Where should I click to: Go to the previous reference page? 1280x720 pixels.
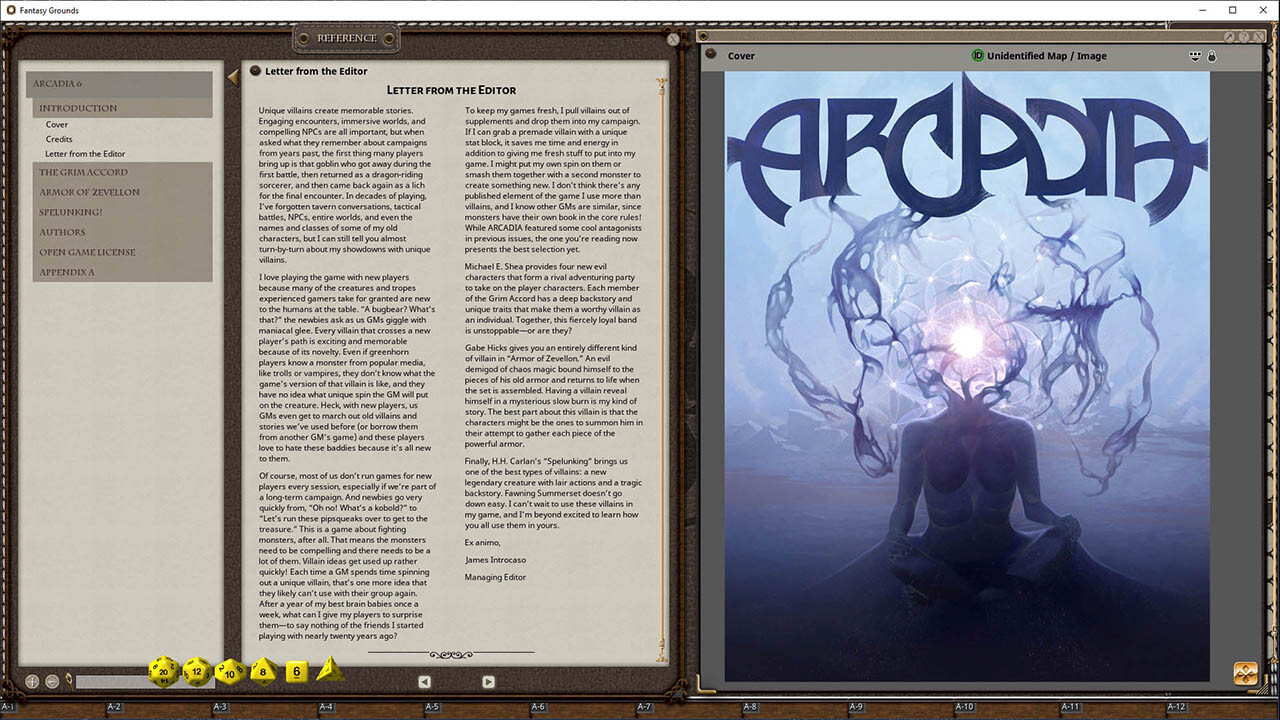point(424,681)
